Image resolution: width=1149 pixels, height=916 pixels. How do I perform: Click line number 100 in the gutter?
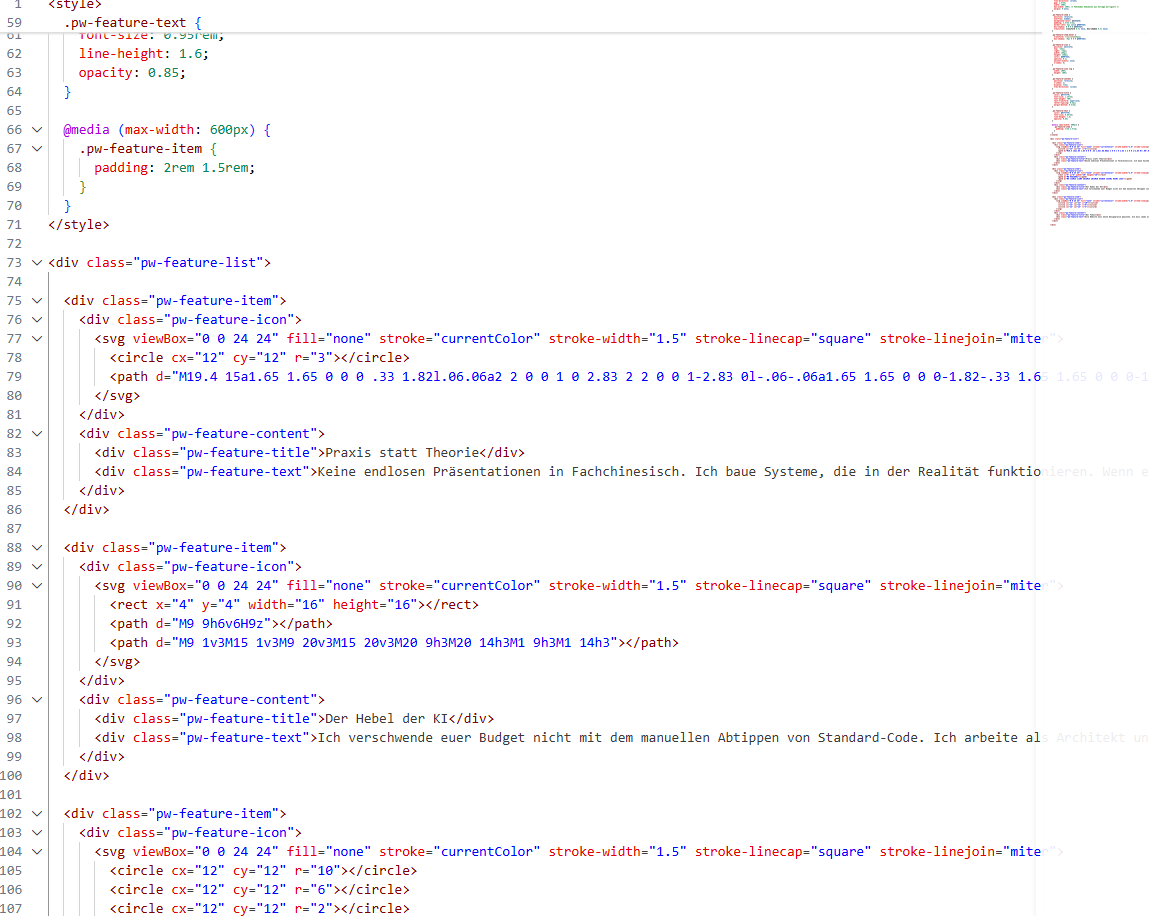[11, 775]
